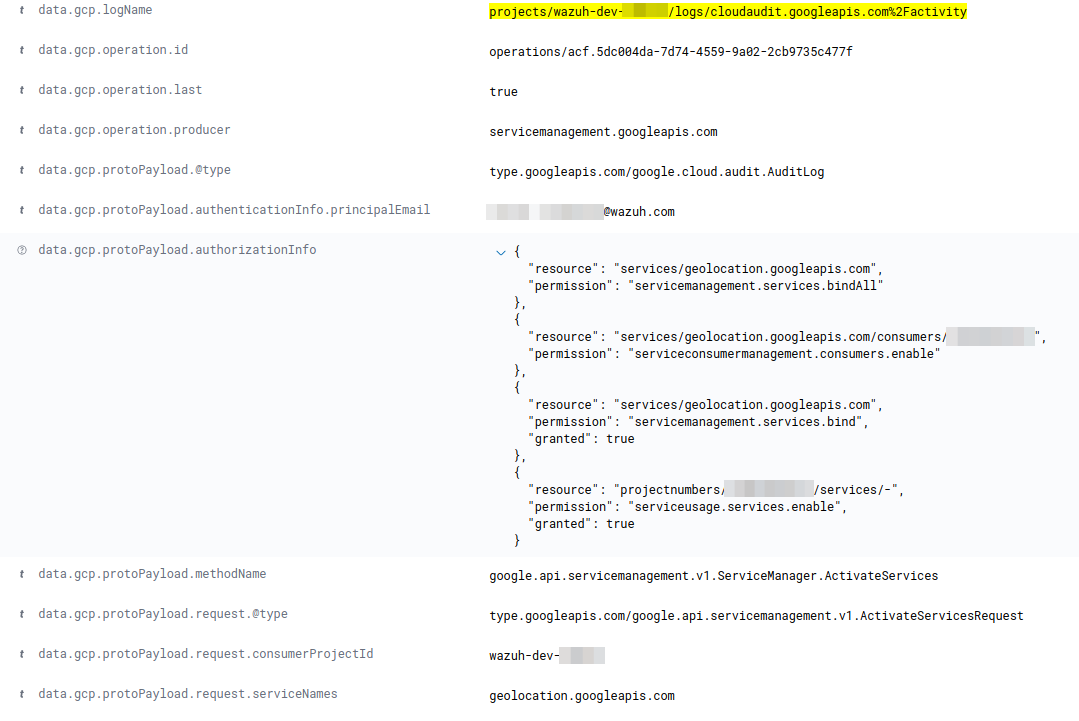Click the servicemanagement.googleapis.com producer value
The height and width of the screenshot is (721, 1079).
pos(603,131)
